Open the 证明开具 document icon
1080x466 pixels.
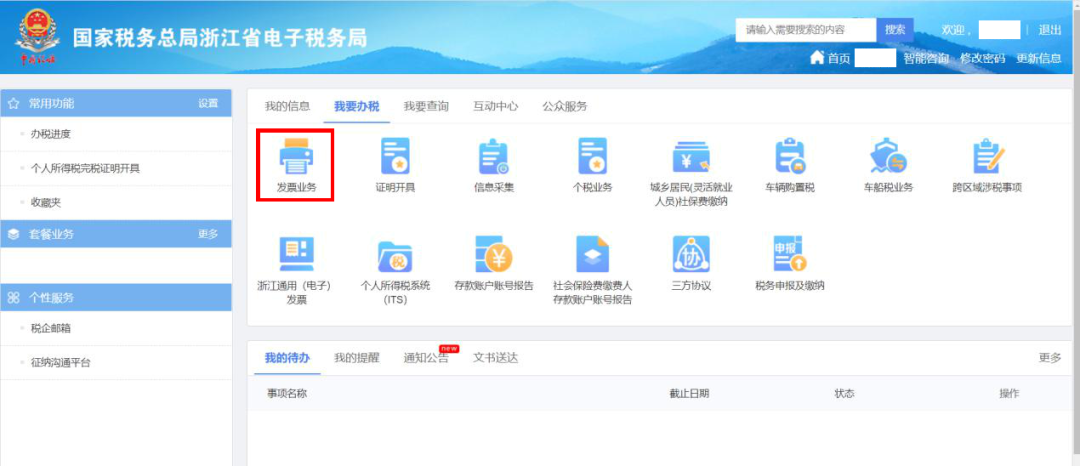point(395,156)
